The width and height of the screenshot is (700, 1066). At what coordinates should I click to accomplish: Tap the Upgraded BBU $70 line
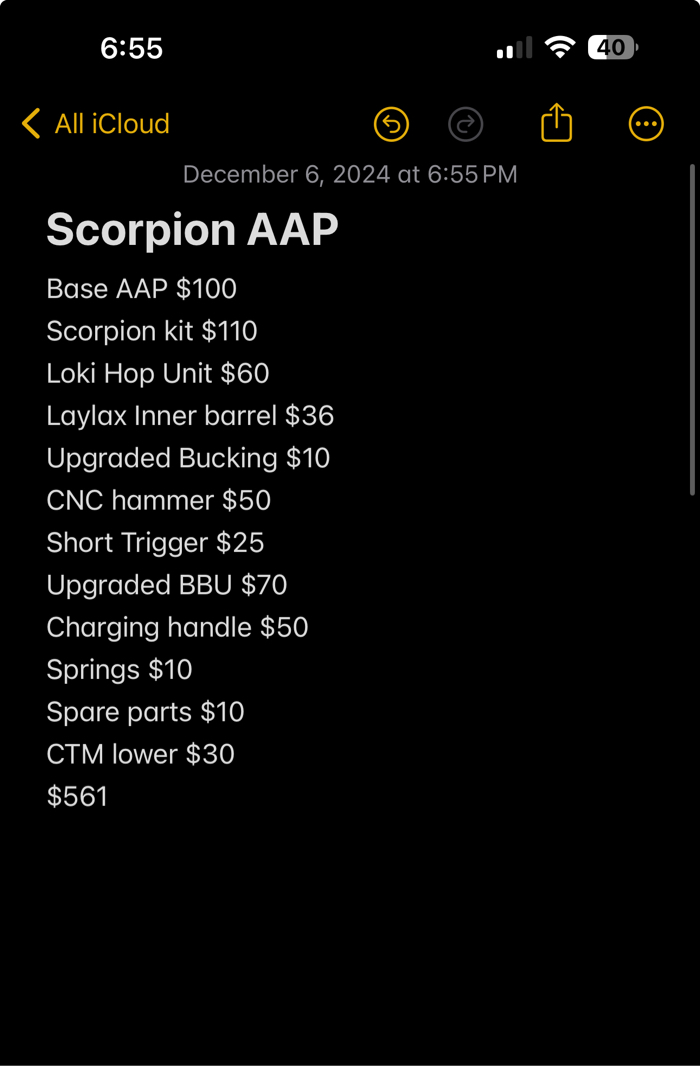click(x=166, y=585)
